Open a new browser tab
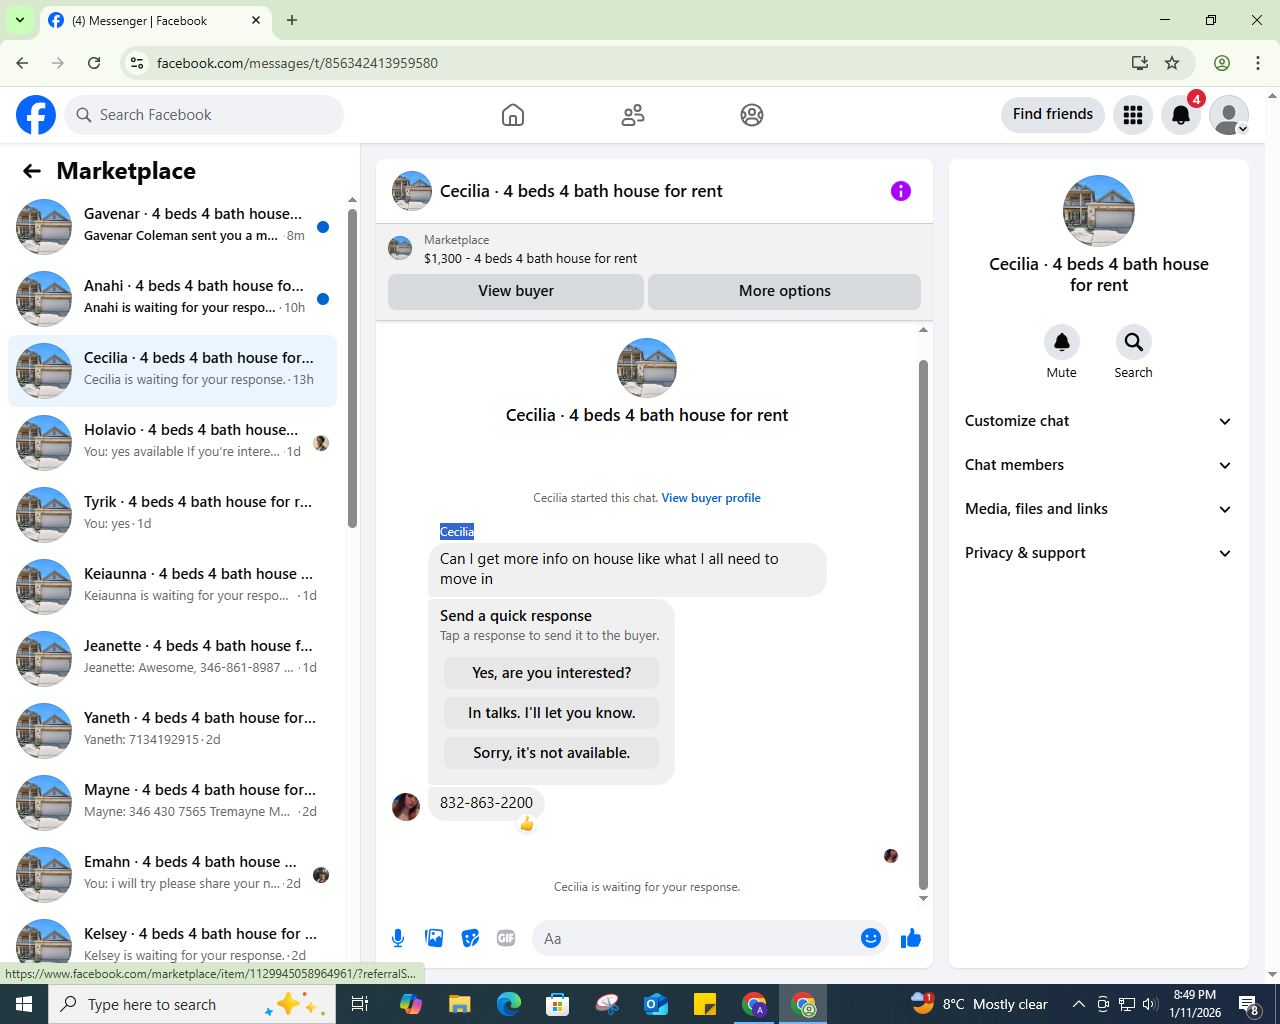The image size is (1280, 1024). click(x=292, y=20)
